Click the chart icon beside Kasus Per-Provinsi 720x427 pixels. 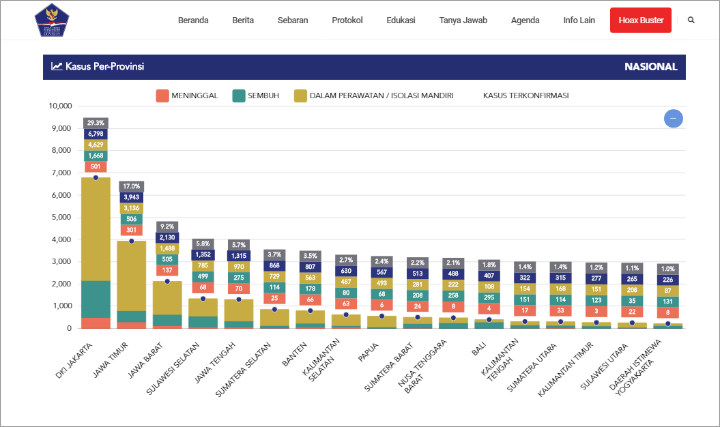pos(56,67)
